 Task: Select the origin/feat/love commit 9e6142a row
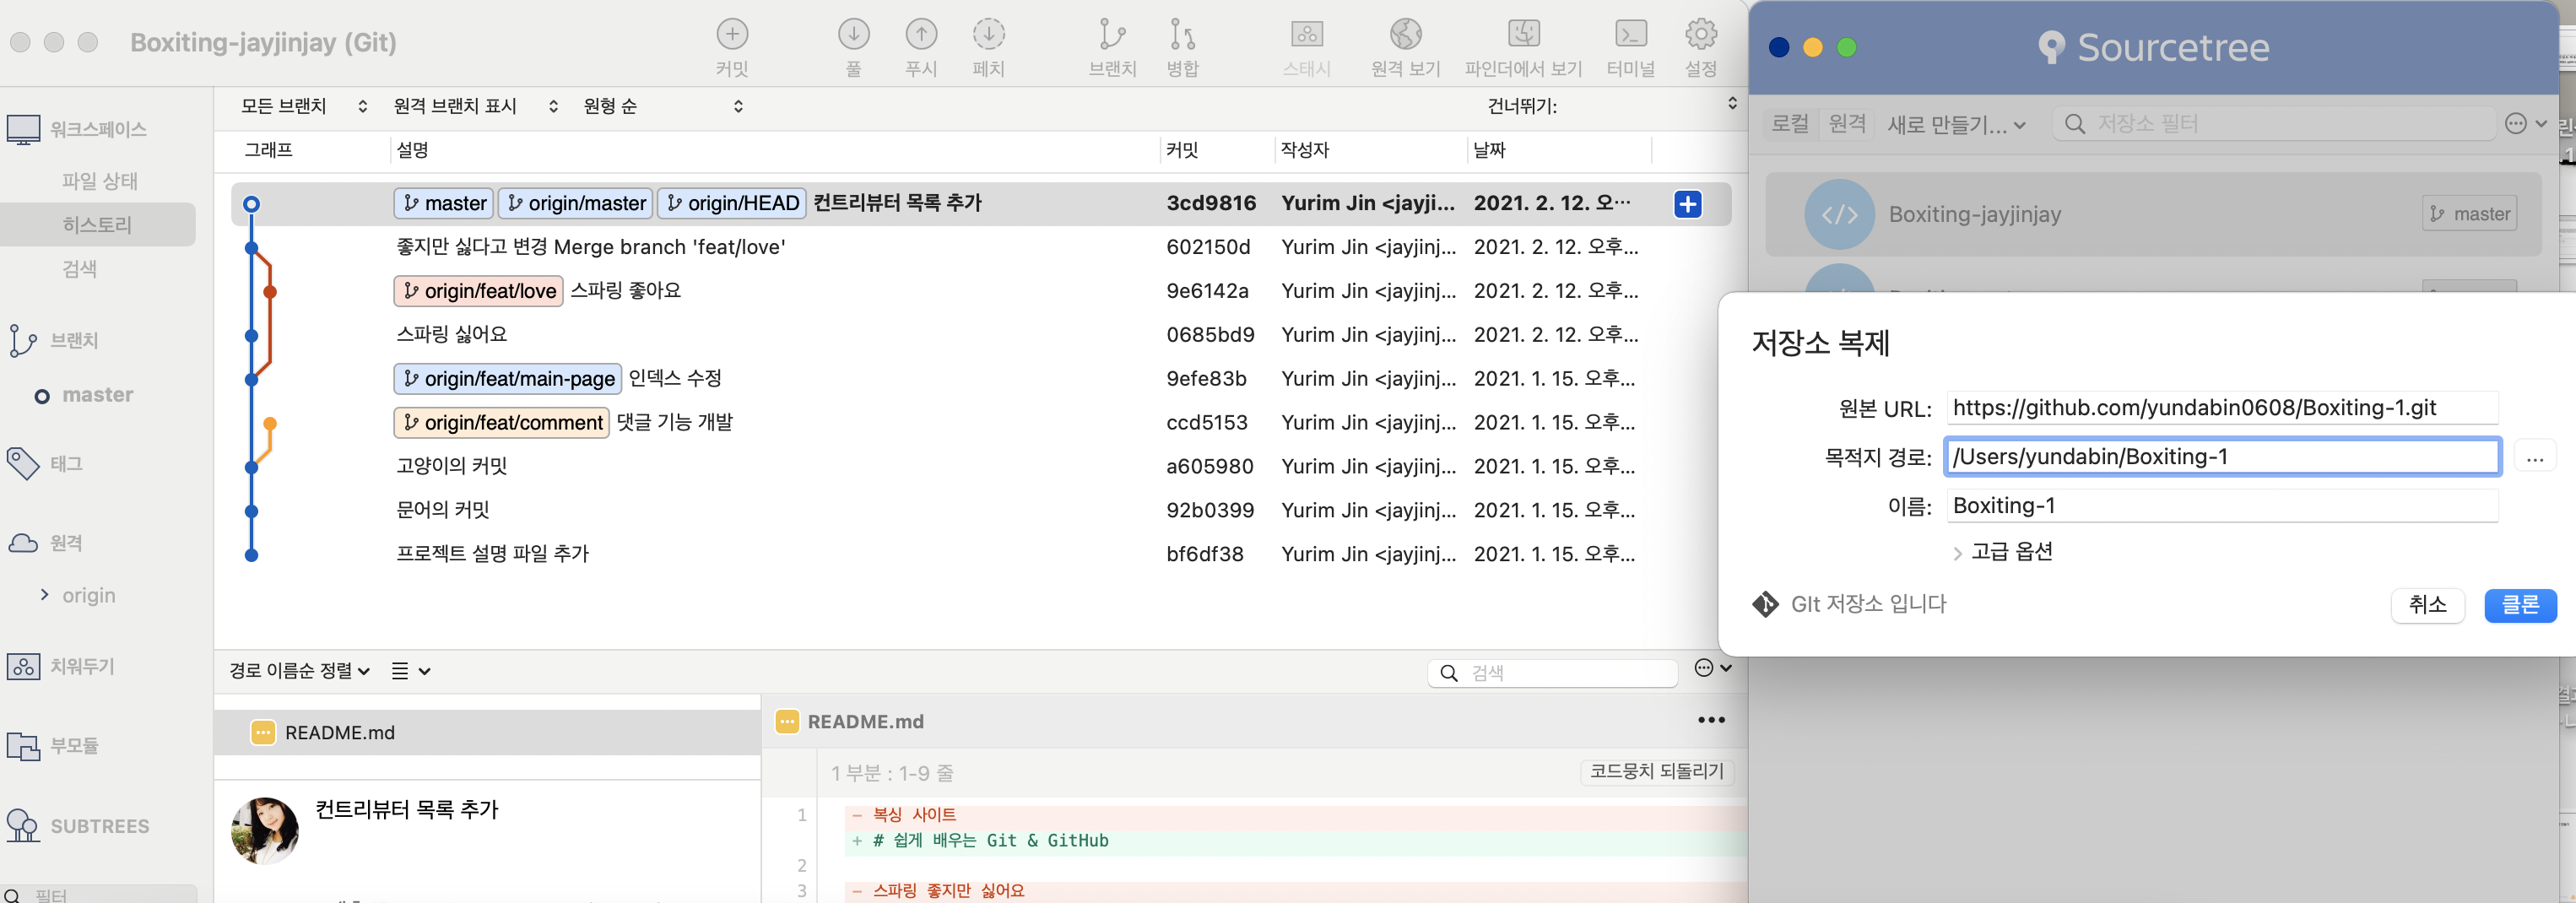click(x=980, y=291)
